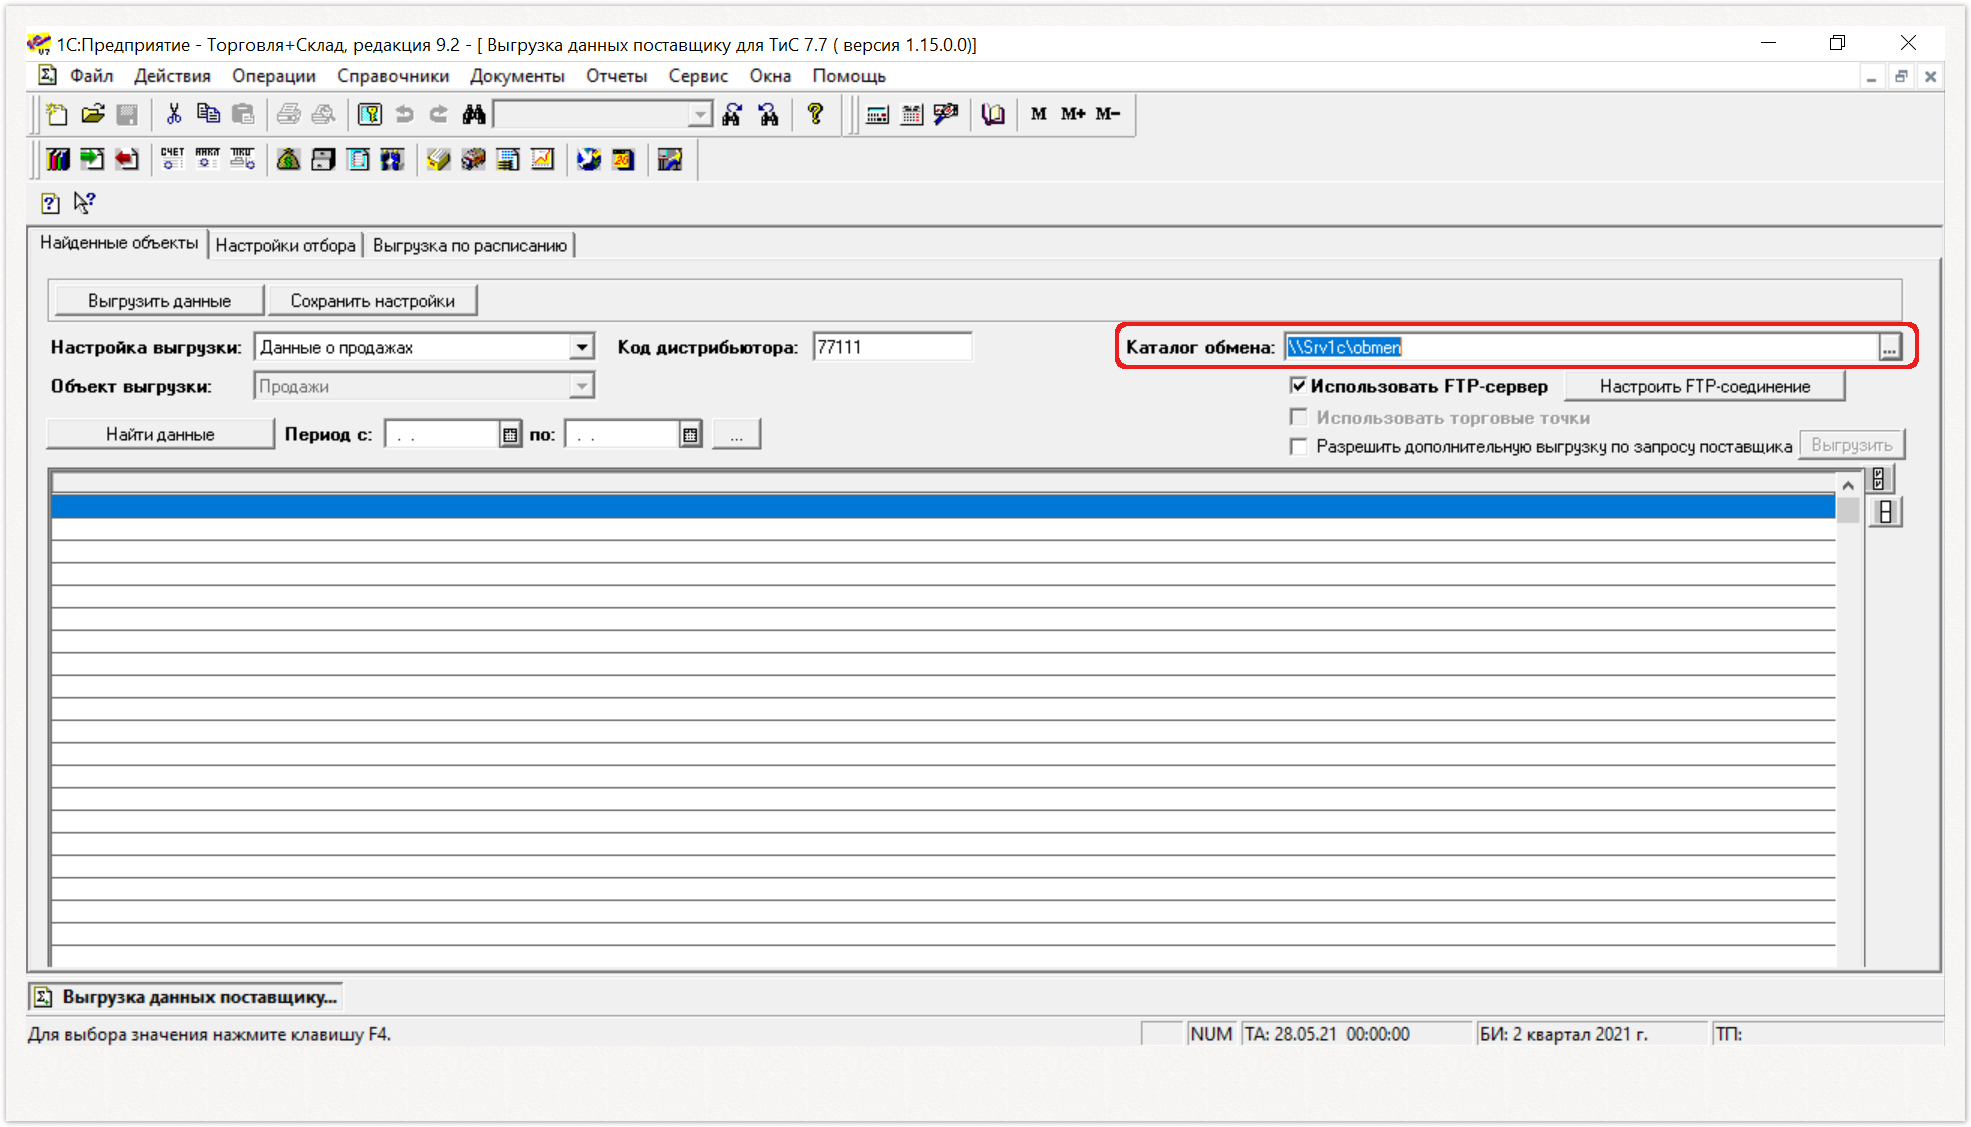Enable Разрешить дополнительную выгрузку checkbox
This screenshot has width=1971, height=1127.
1299,446
